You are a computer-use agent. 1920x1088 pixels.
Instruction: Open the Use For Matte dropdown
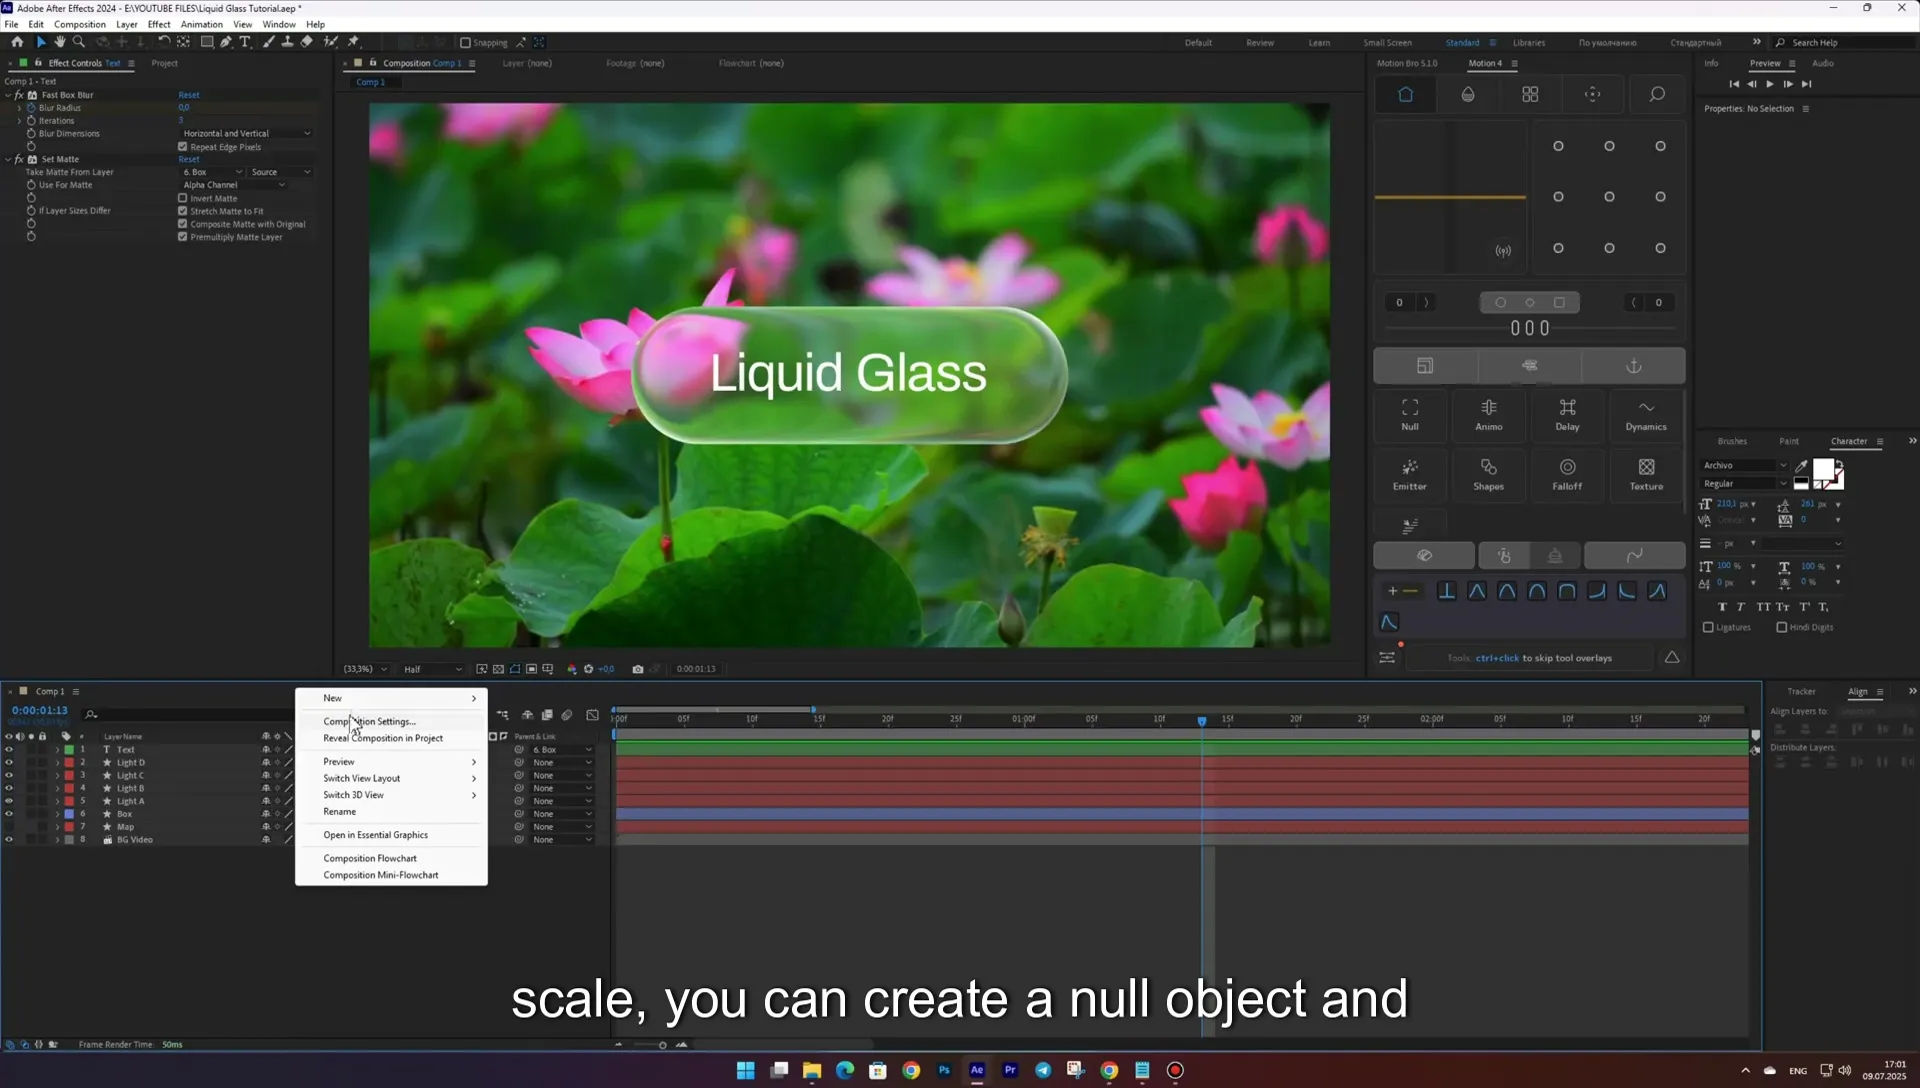234,185
